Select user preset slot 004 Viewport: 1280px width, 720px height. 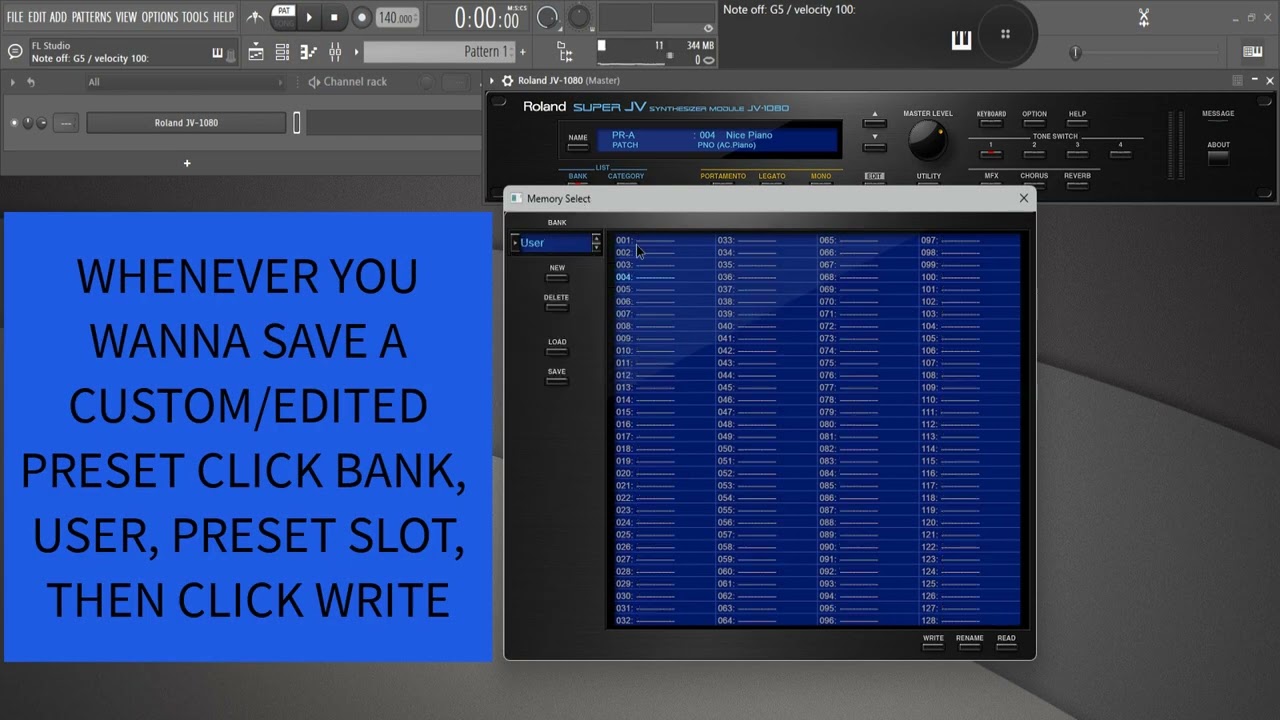click(664, 277)
